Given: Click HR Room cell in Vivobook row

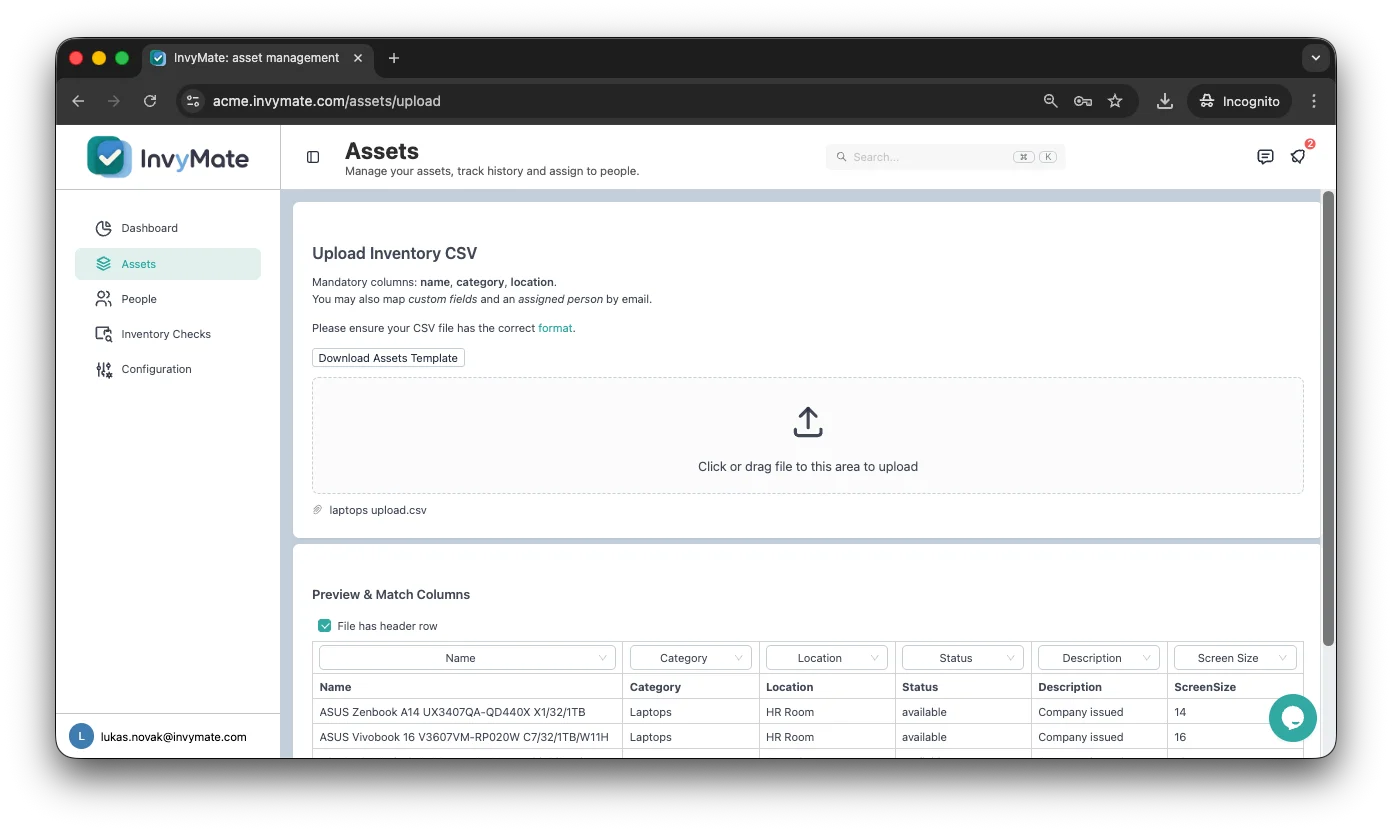Looking at the screenshot, I should pyautogui.click(x=827, y=737).
